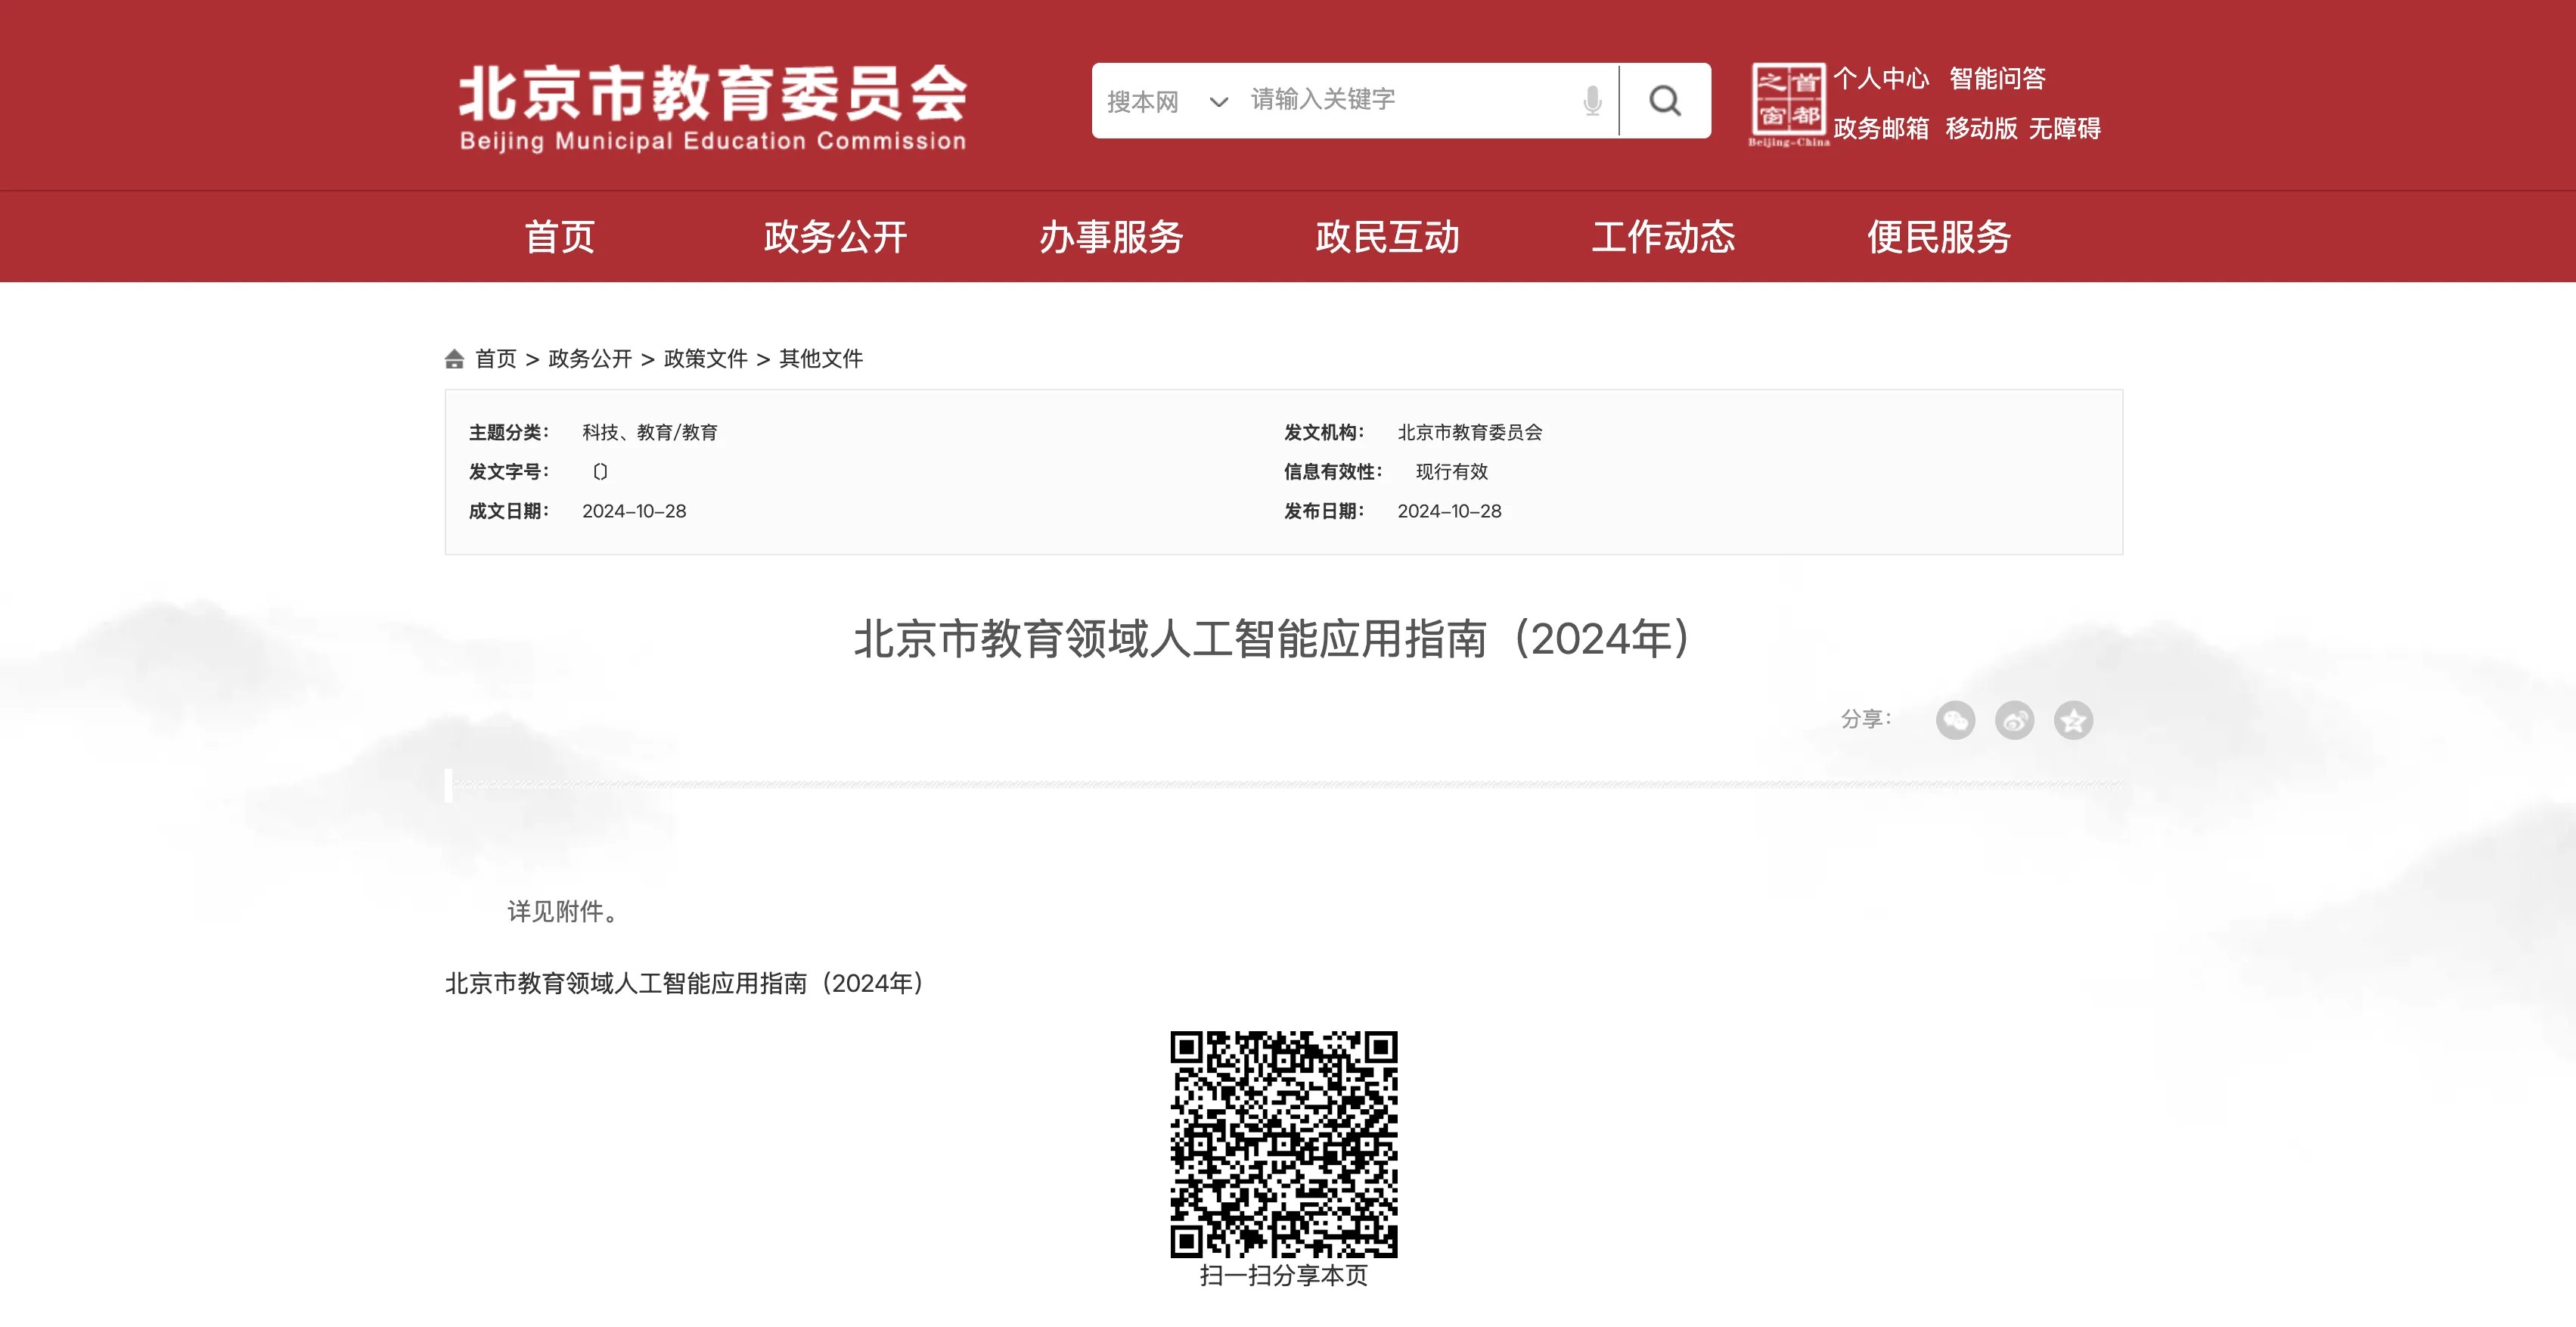Click the star favorites share icon

(x=2073, y=720)
